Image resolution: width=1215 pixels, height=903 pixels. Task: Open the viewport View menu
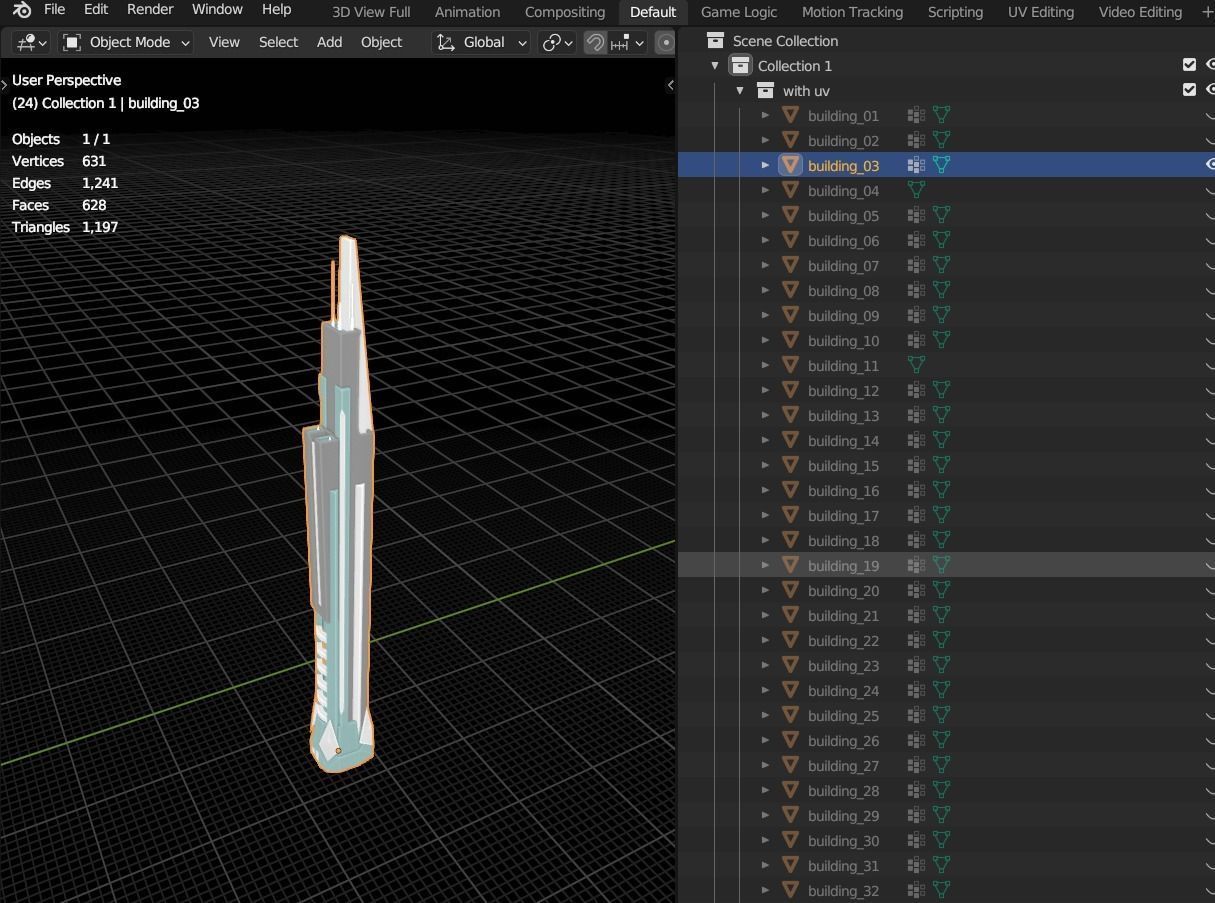click(x=224, y=42)
